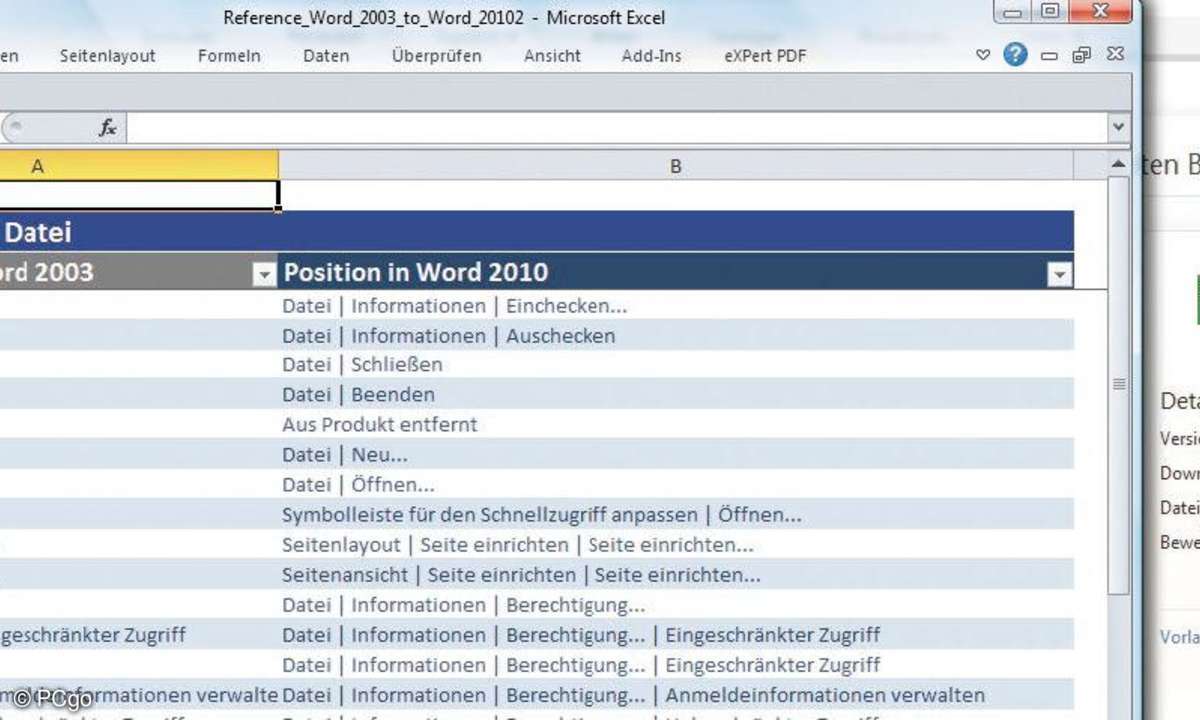
Task: Collapse the ribbon using the small arrow icon
Action: pyautogui.click(x=984, y=56)
